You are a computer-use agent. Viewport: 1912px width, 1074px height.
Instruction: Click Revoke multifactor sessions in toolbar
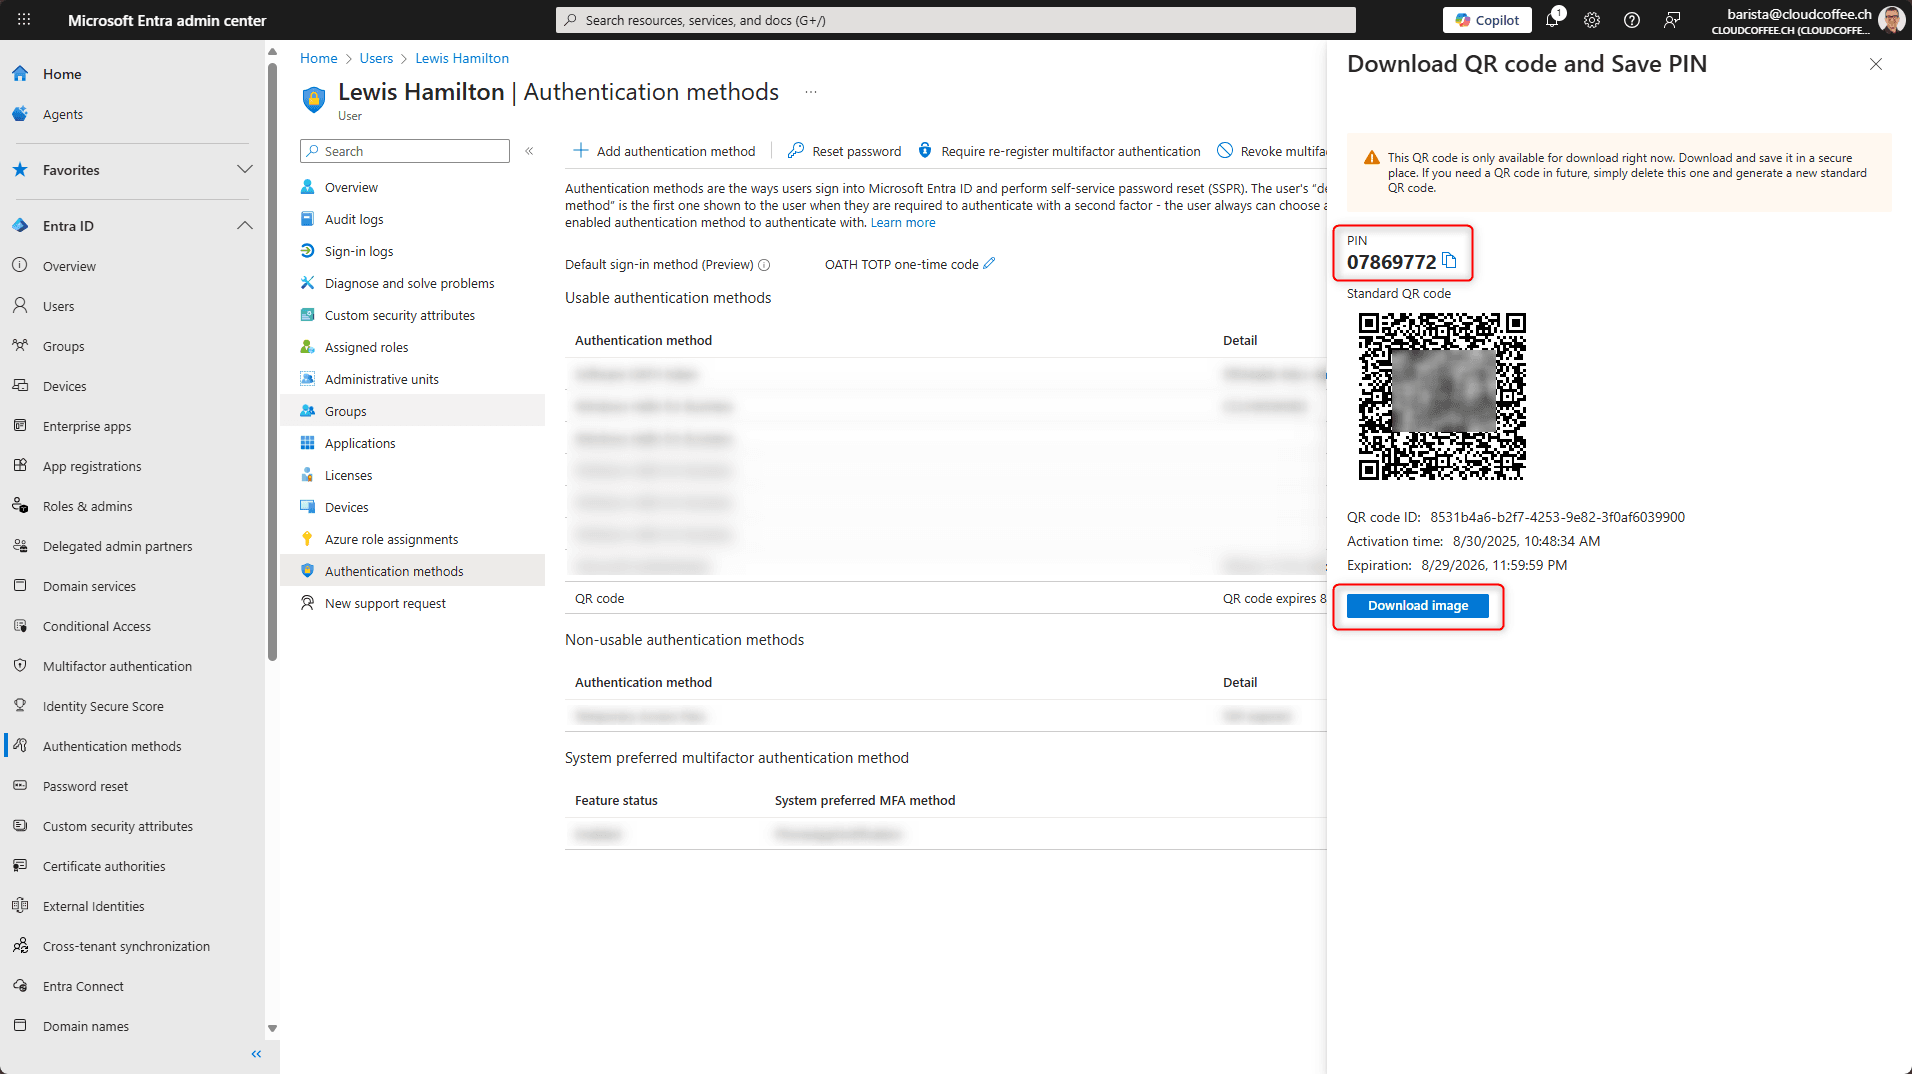click(x=1272, y=151)
